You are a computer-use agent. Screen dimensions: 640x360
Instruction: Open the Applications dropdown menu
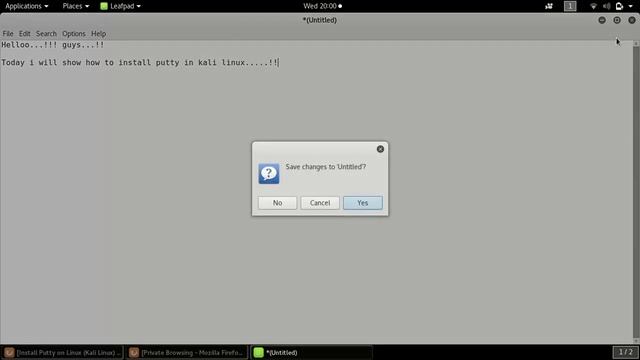27,6
